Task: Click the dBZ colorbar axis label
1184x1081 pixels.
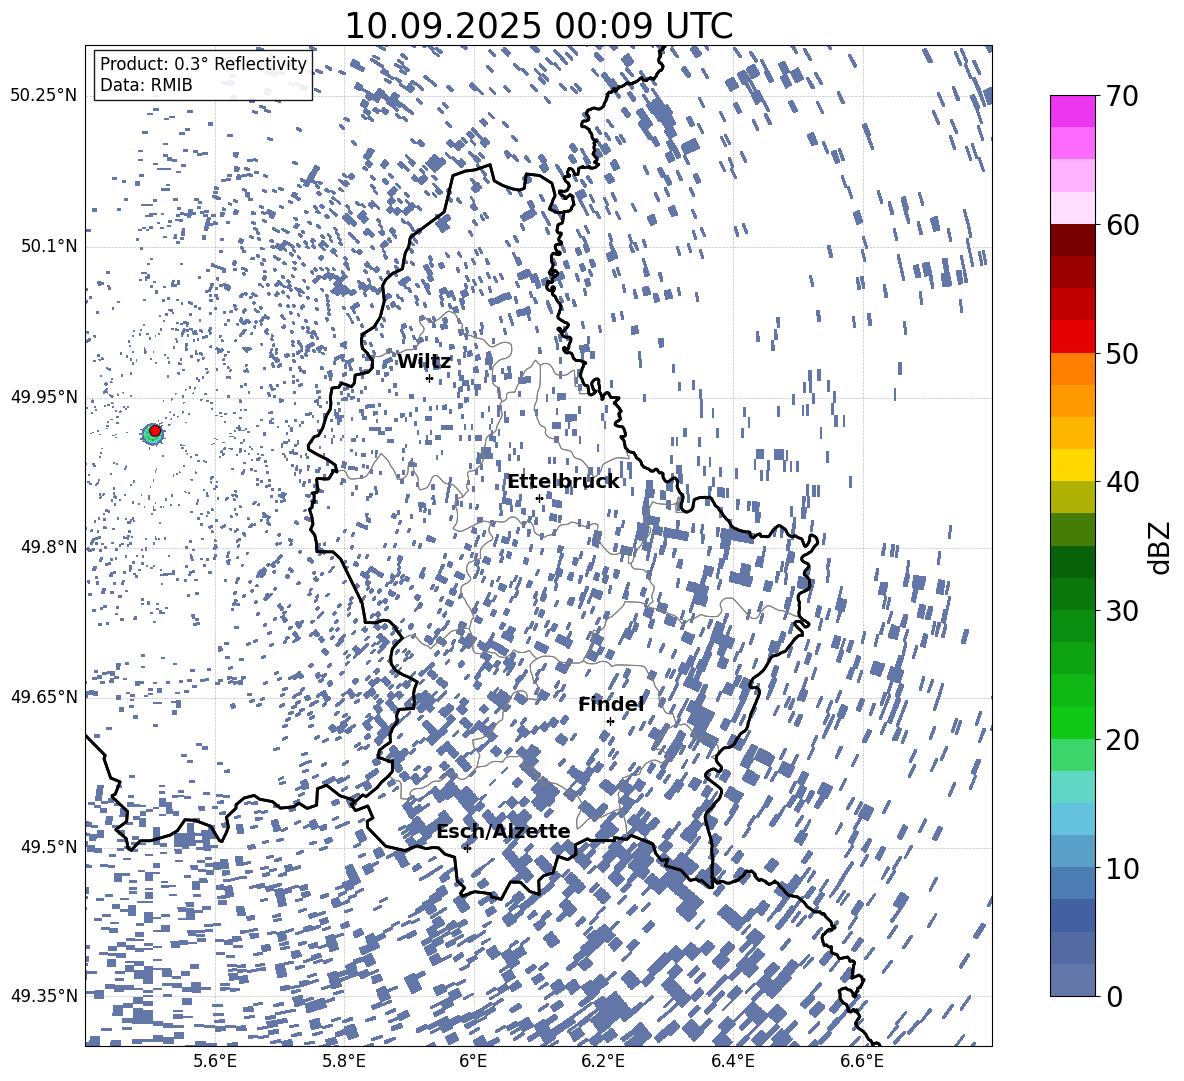Action: 1161,547
